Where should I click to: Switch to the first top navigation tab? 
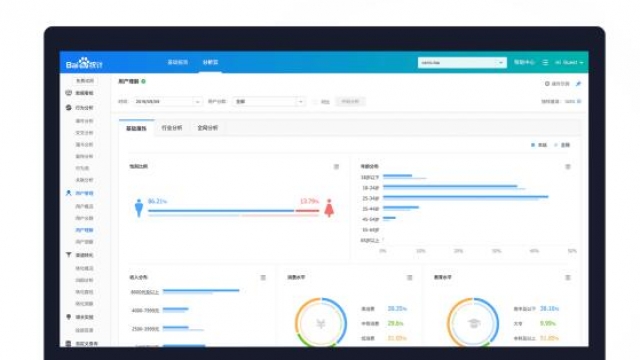[x=178, y=62]
